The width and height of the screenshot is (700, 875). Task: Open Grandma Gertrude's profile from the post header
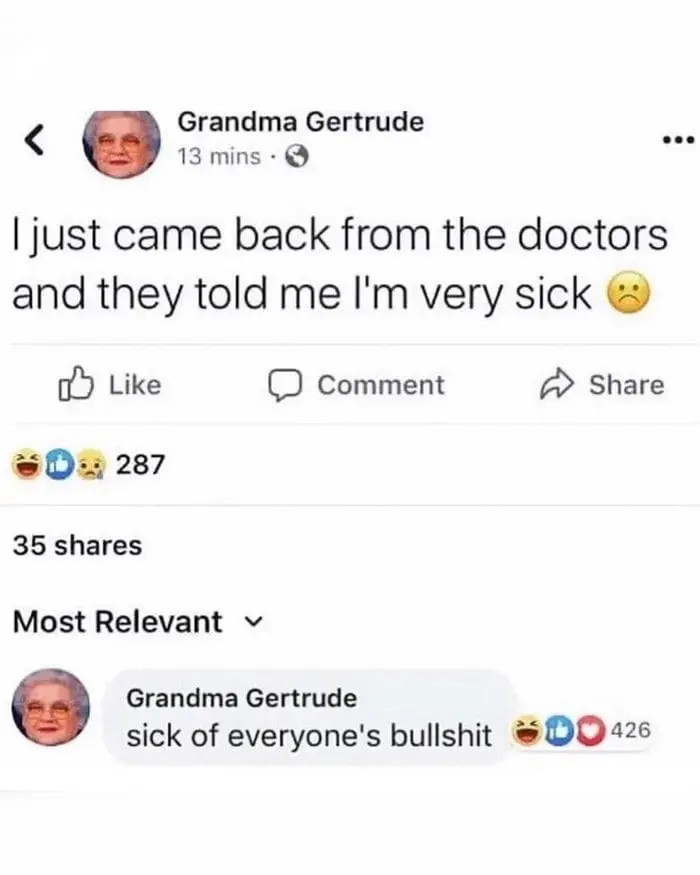301,122
